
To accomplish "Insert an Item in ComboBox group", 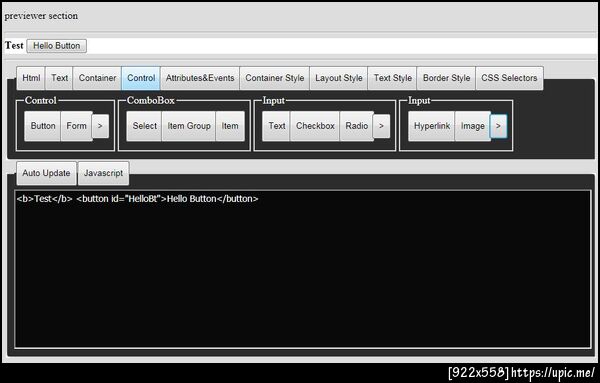I will (x=230, y=126).
